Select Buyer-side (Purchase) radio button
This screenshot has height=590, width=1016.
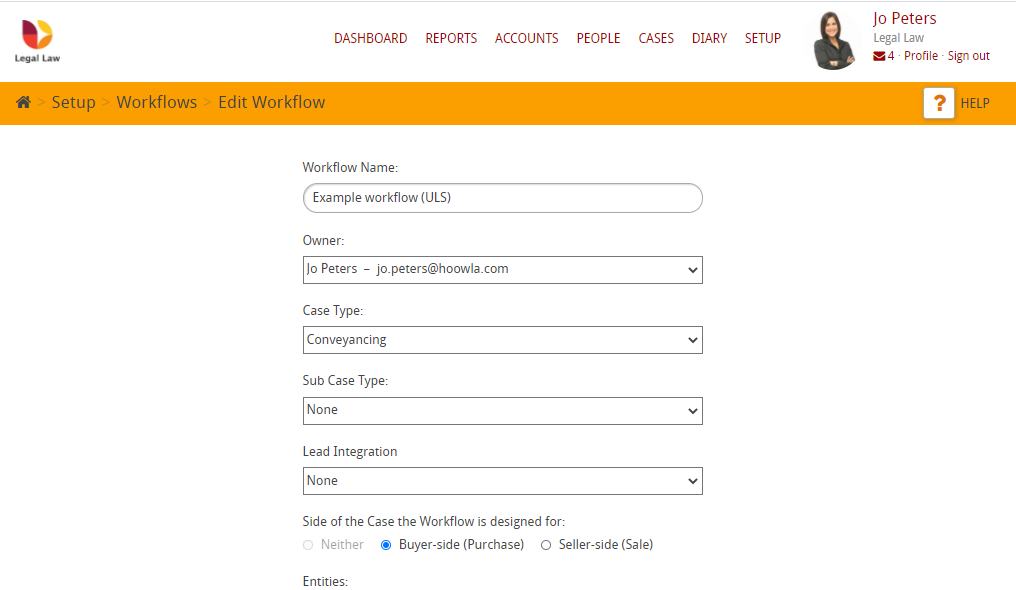pyautogui.click(x=385, y=544)
